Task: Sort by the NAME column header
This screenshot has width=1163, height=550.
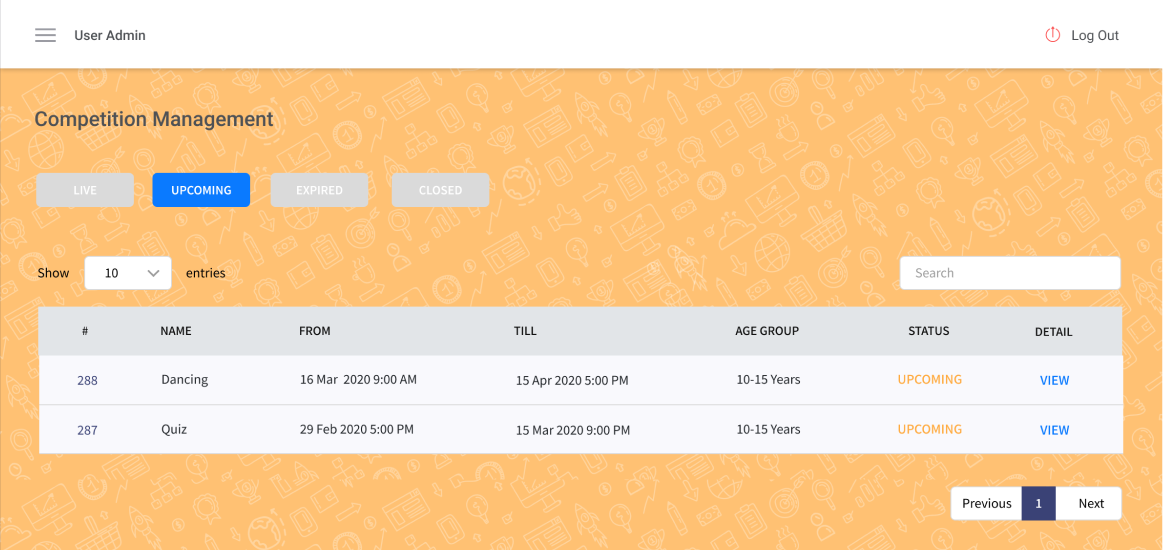Action: [176, 331]
